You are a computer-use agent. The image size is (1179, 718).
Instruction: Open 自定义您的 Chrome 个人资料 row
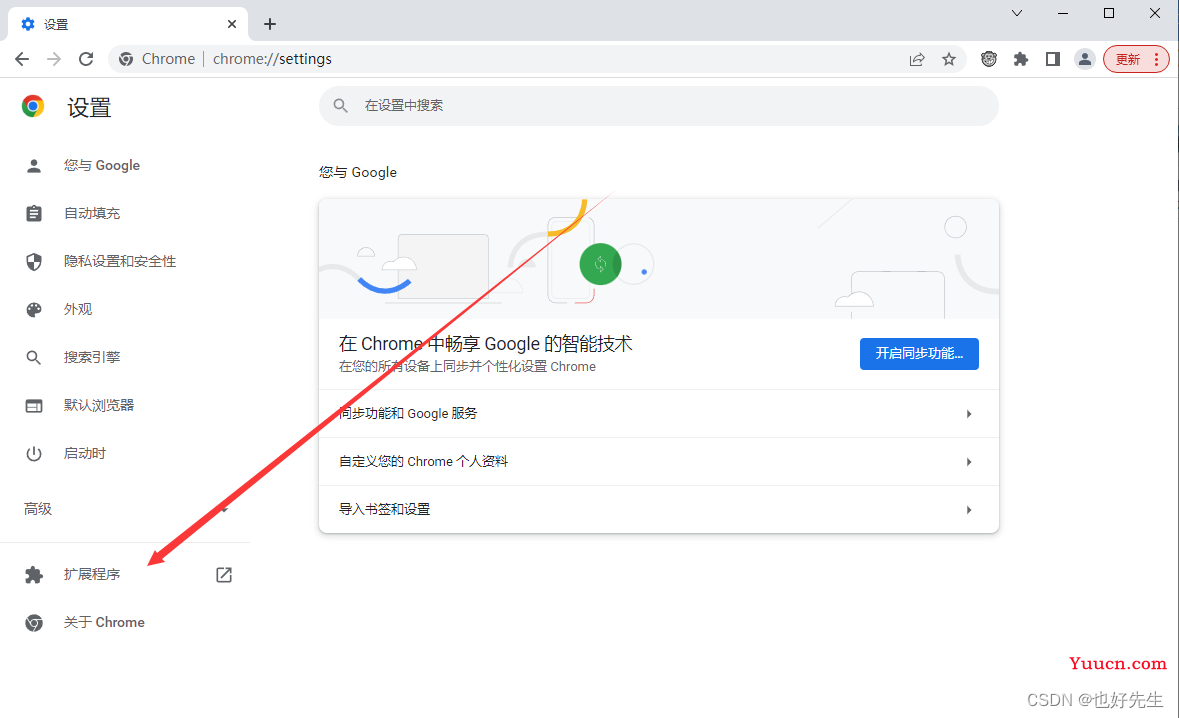tap(659, 462)
